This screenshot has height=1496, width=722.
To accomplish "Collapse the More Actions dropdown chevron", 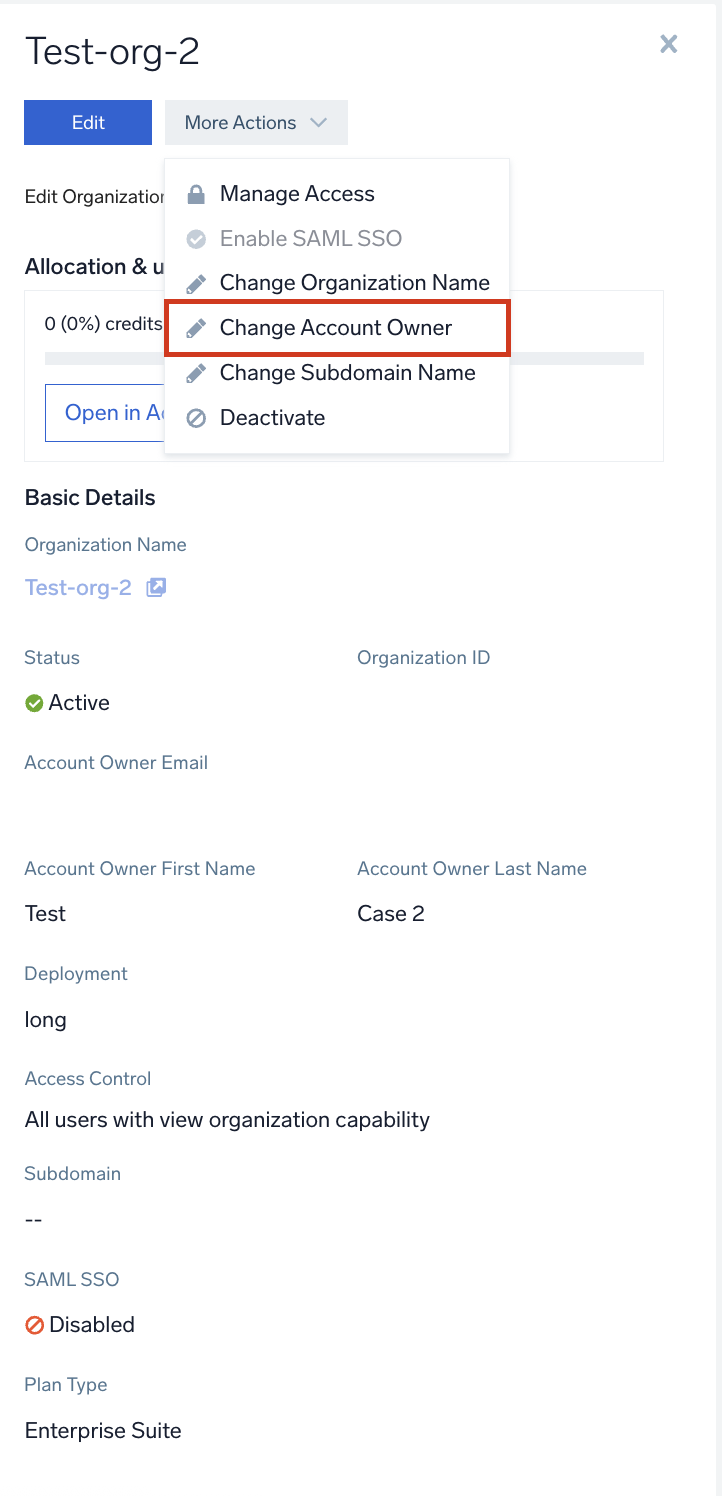I will point(318,122).
